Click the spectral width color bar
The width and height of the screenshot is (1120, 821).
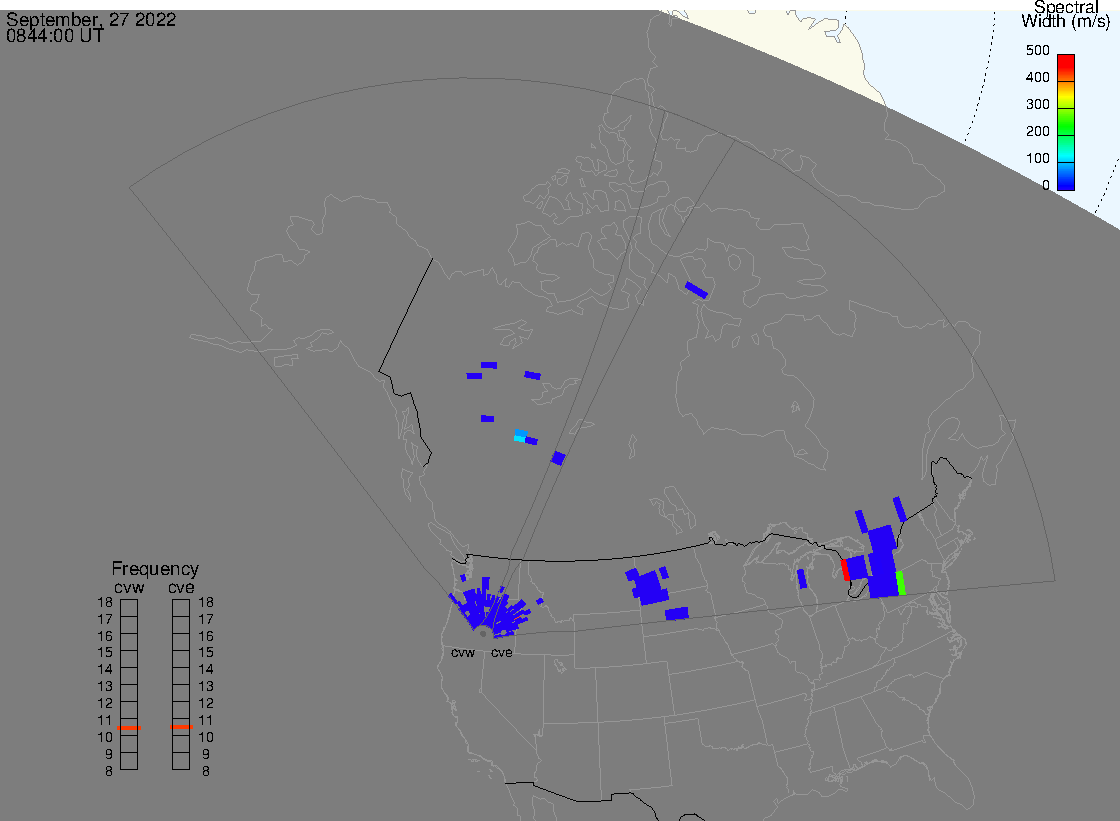point(1066,122)
